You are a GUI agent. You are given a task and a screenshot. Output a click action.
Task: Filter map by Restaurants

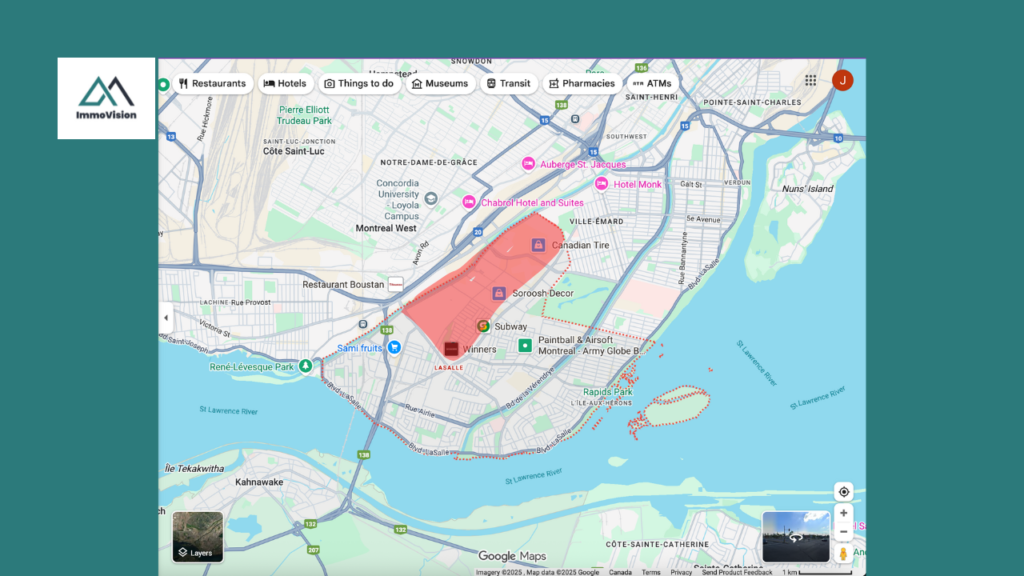point(211,84)
